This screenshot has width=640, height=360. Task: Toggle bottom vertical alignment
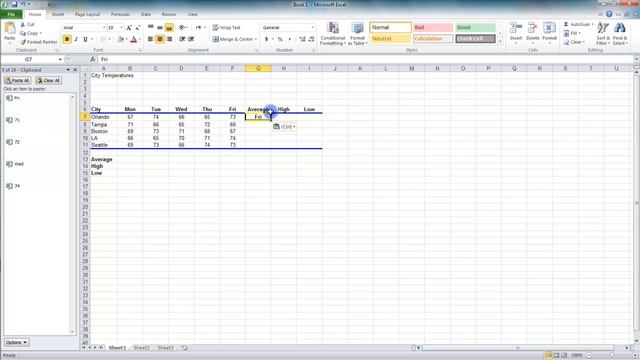(169, 27)
